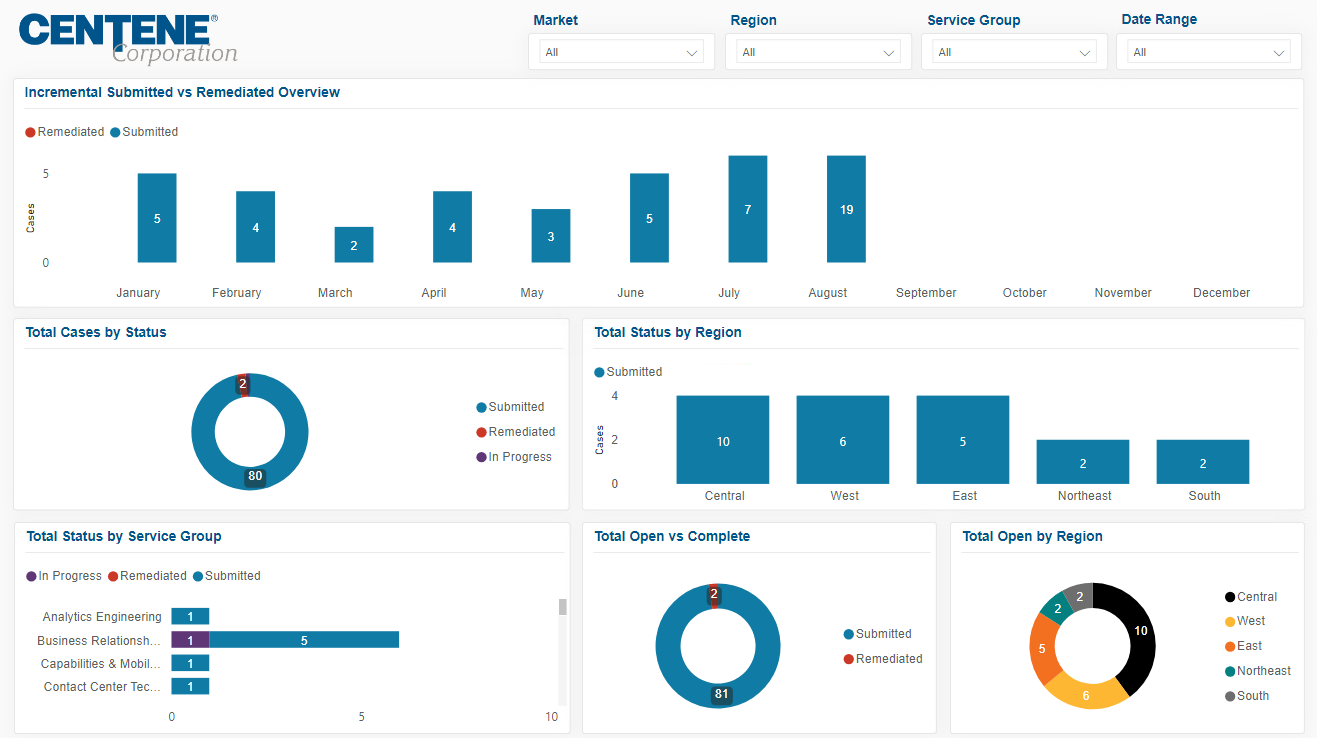The height and width of the screenshot is (738, 1317).
Task: Click the Centene Corporation logo
Action: (x=127, y=39)
